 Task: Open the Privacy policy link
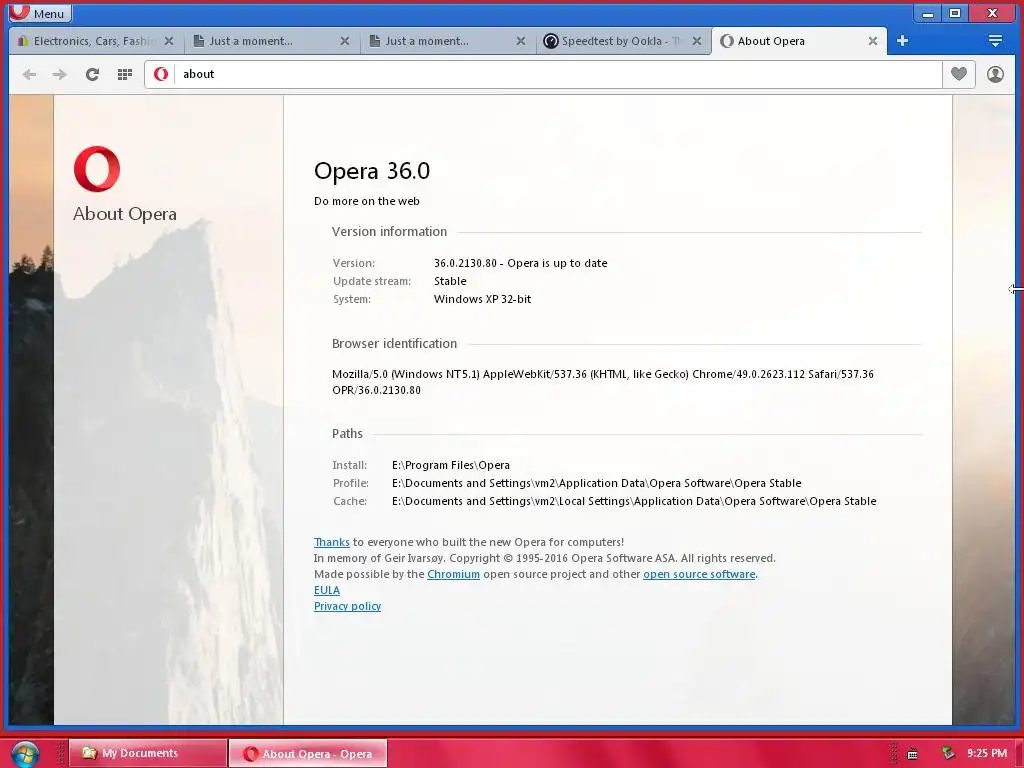347,606
